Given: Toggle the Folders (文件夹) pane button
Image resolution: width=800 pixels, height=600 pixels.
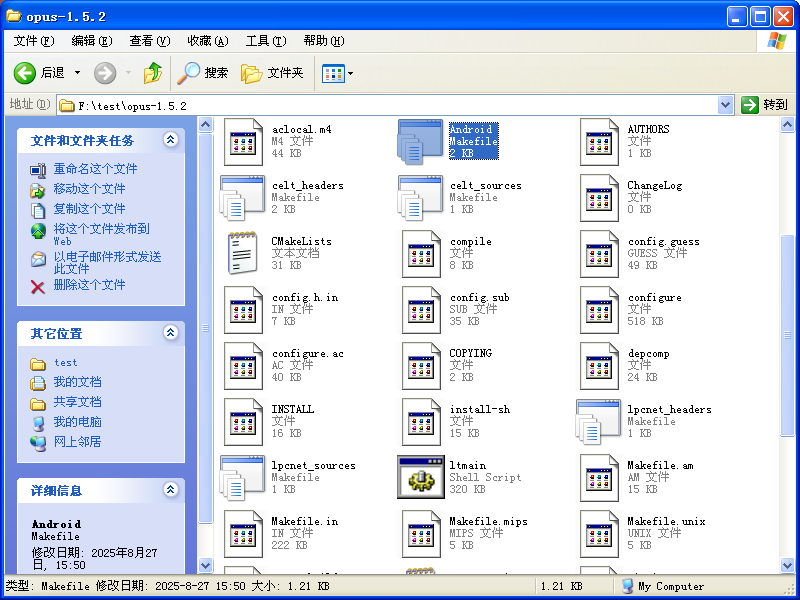Looking at the screenshot, I should [272, 73].
